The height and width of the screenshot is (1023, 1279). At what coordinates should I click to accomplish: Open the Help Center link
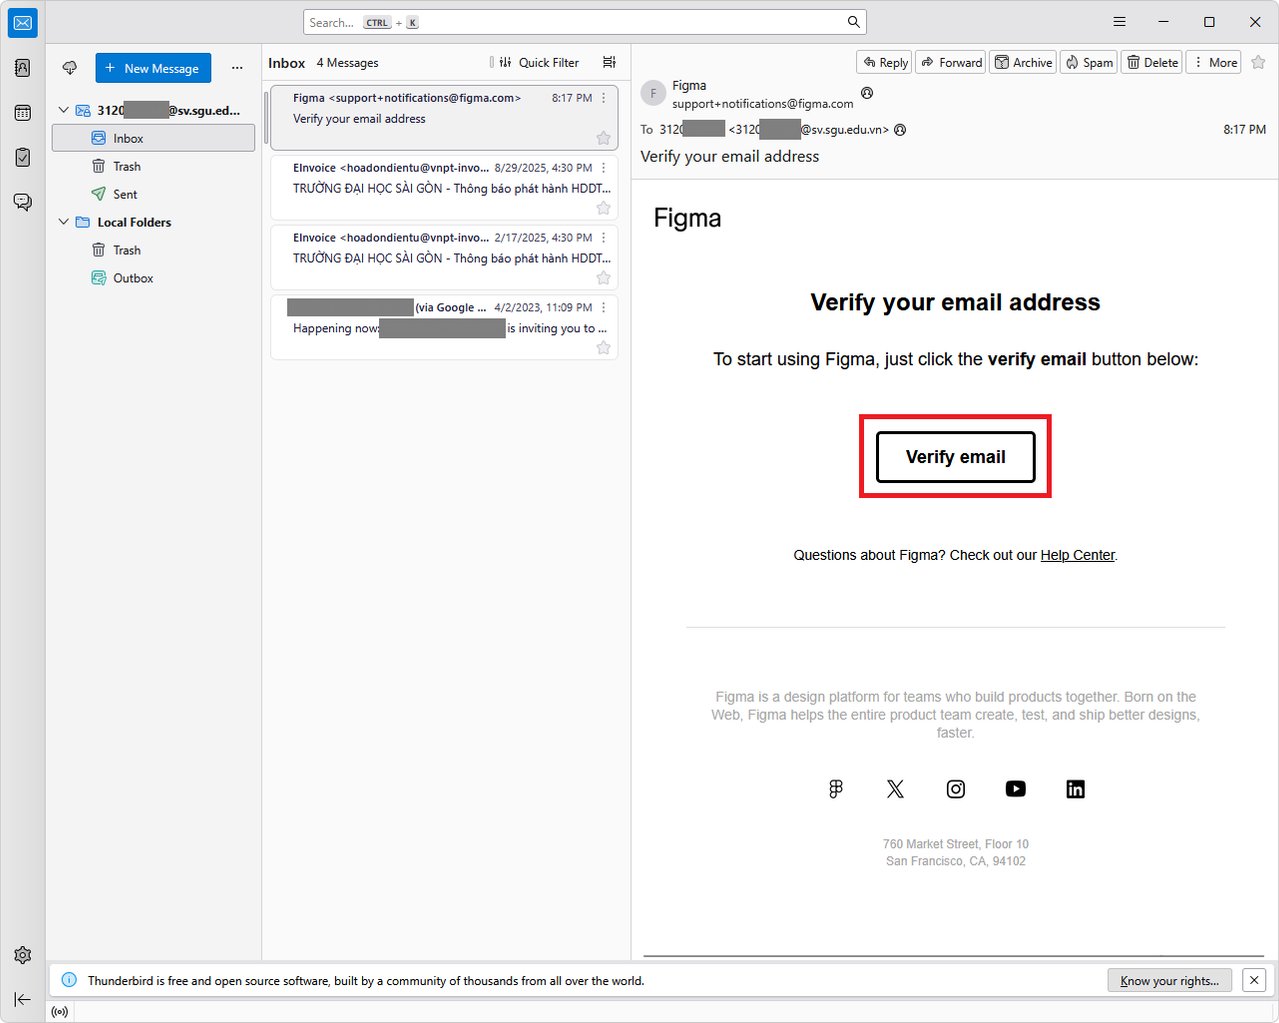coord(1077,555)
